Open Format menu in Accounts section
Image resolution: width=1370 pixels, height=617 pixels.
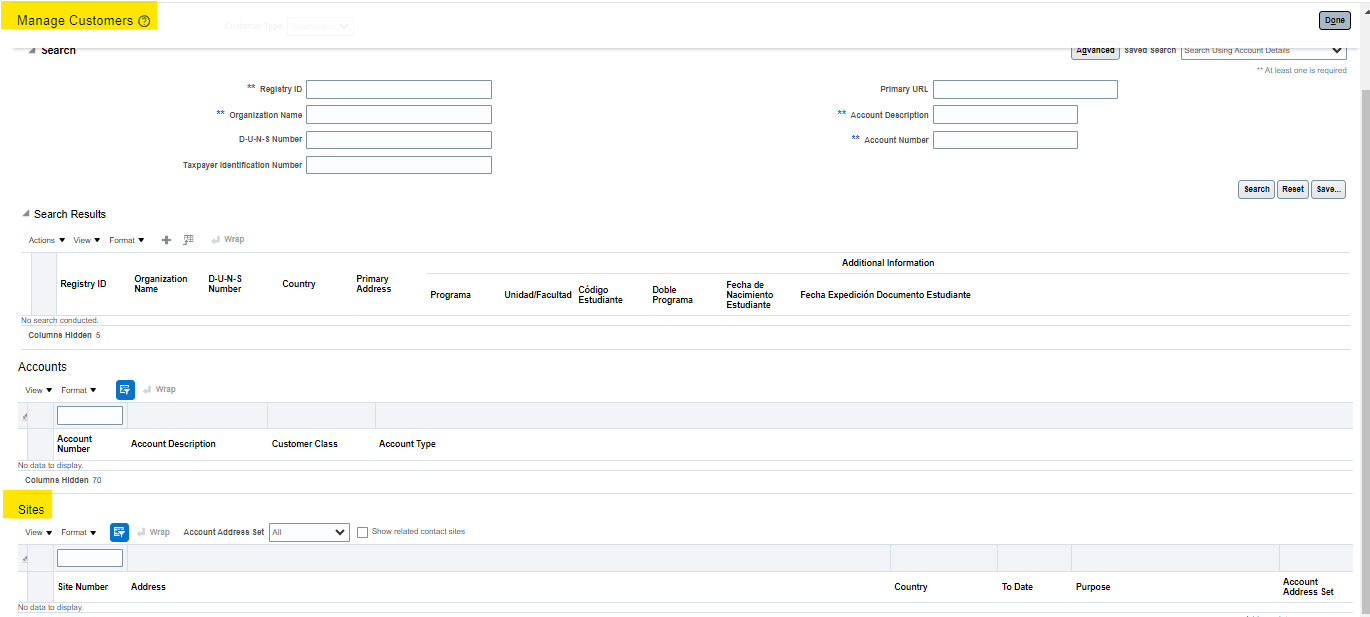click(79, 390)
